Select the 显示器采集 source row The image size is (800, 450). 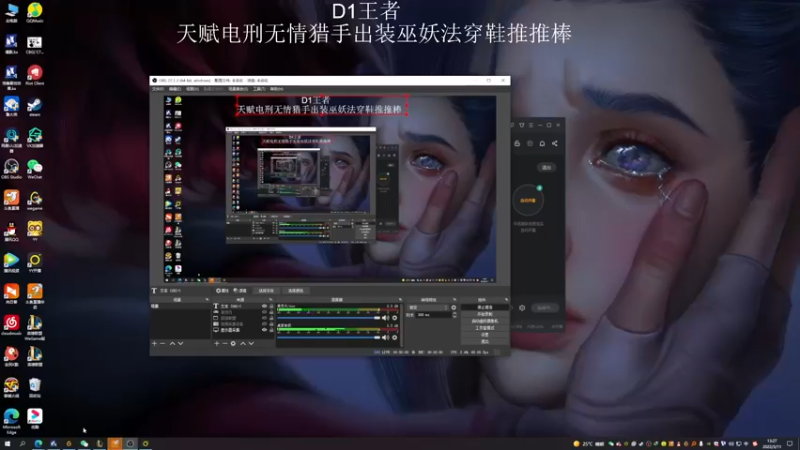pos(243,330)
